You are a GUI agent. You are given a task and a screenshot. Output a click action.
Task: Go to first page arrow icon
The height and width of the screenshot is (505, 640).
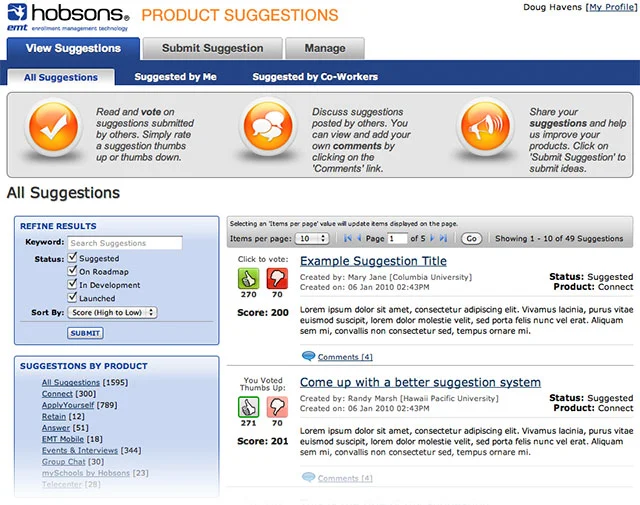click(348, 238)
